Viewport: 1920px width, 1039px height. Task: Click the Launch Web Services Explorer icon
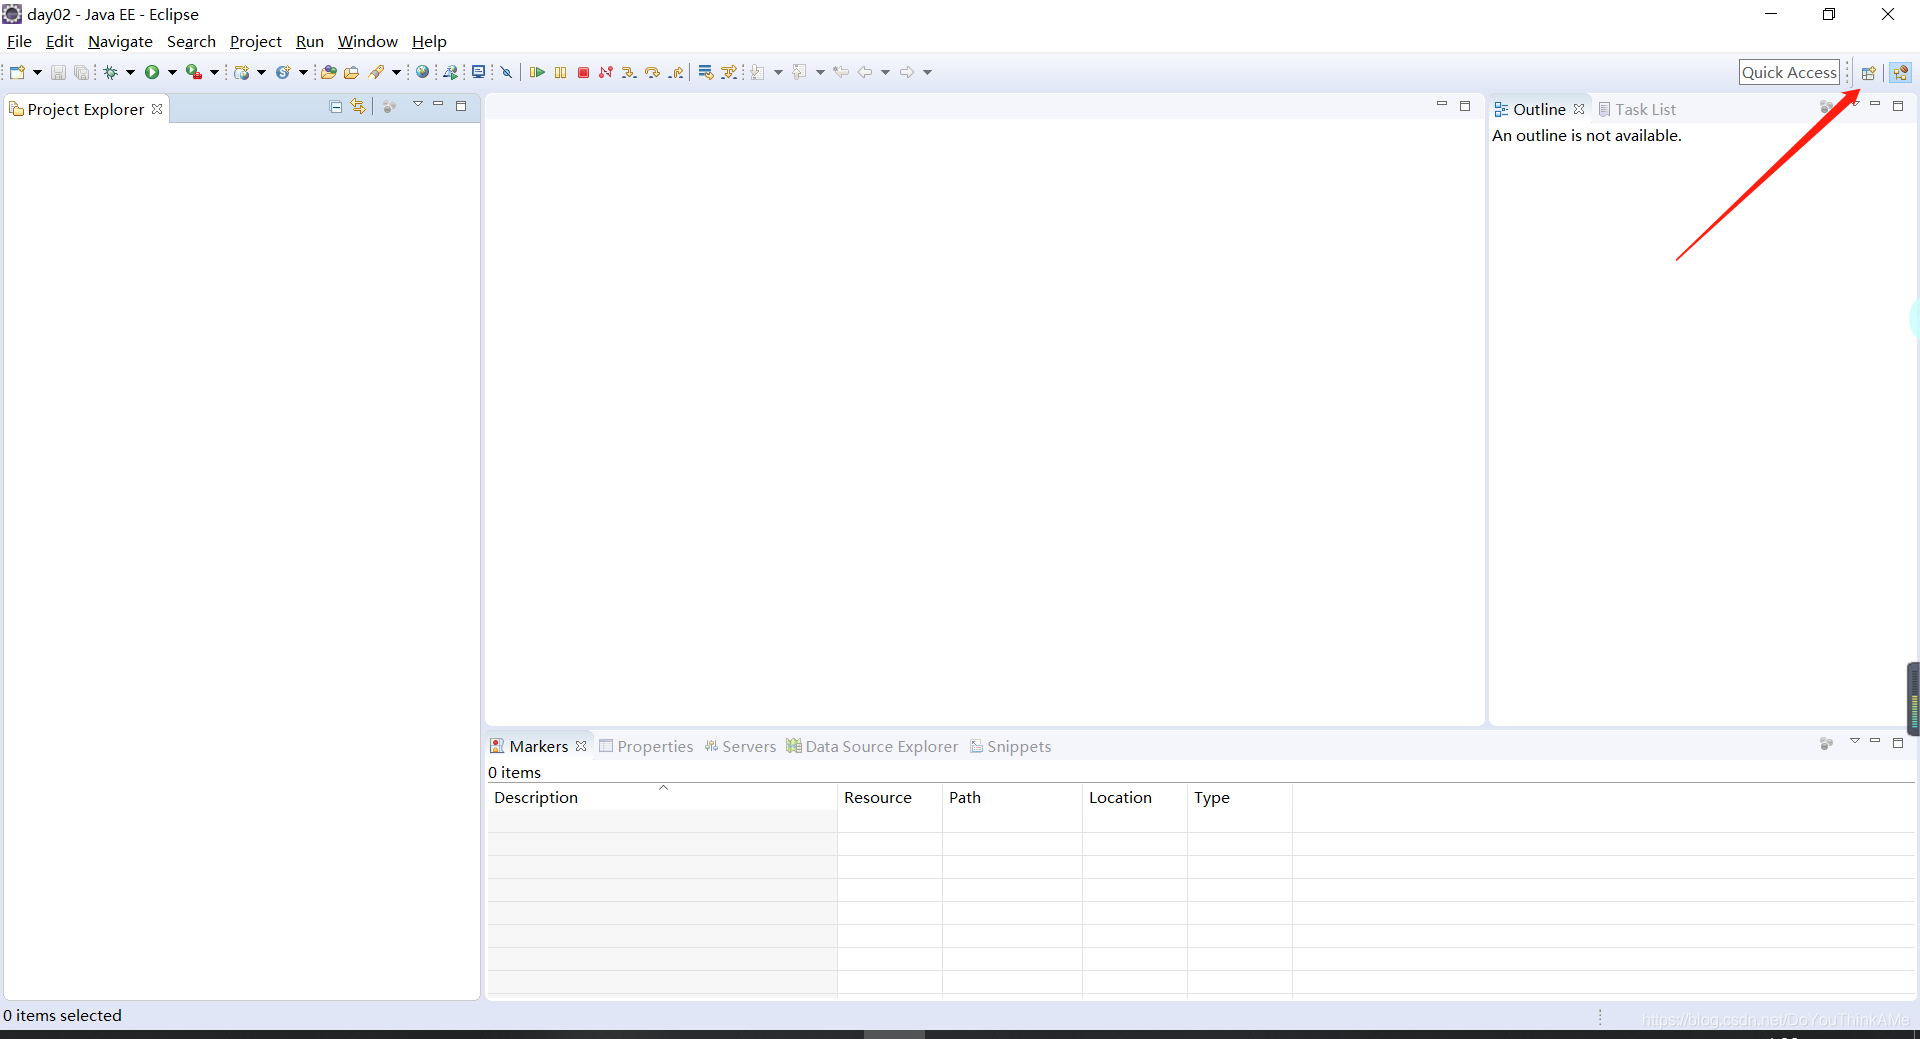tap(451, 72)
